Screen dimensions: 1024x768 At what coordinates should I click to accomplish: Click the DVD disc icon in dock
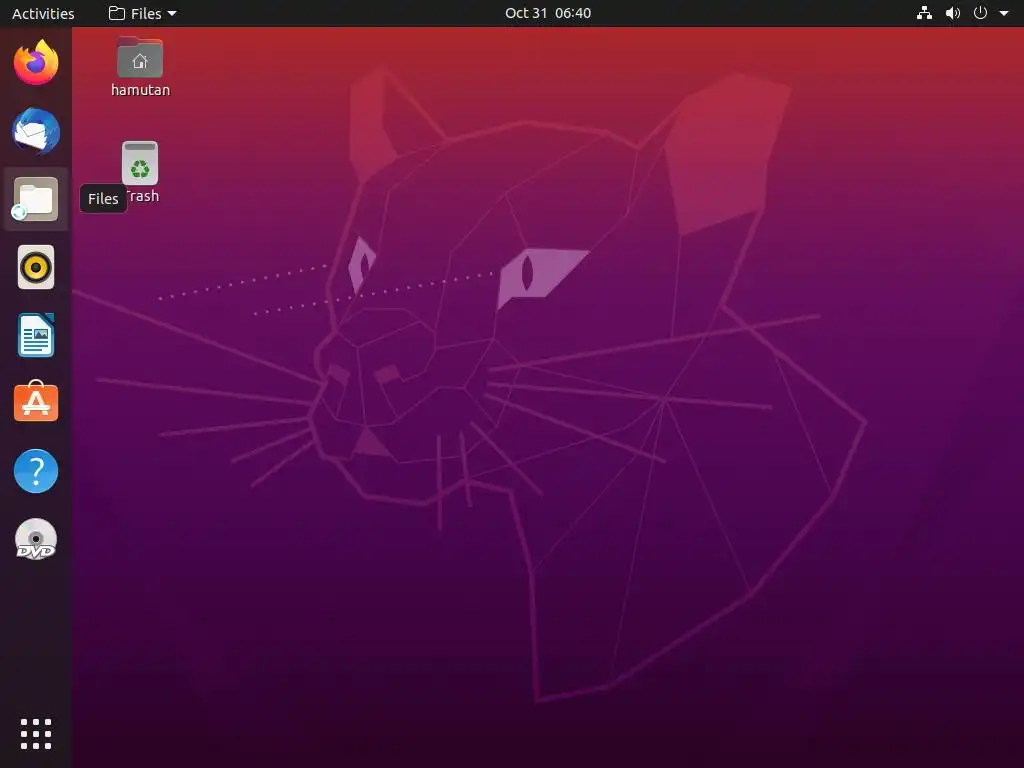[36, 539]
